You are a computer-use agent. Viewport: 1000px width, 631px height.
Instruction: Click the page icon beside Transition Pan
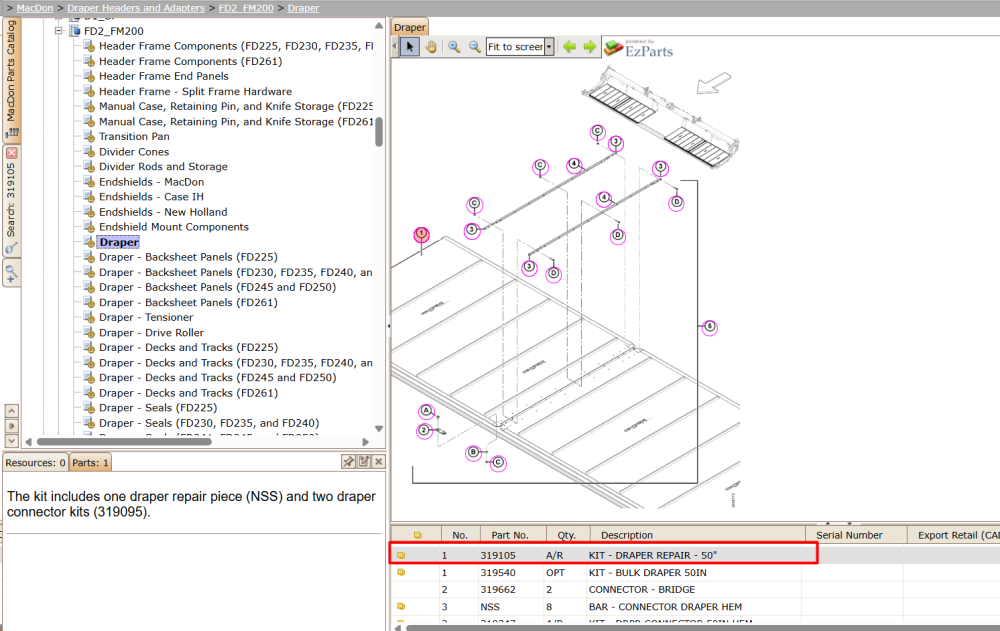(89, 136)
